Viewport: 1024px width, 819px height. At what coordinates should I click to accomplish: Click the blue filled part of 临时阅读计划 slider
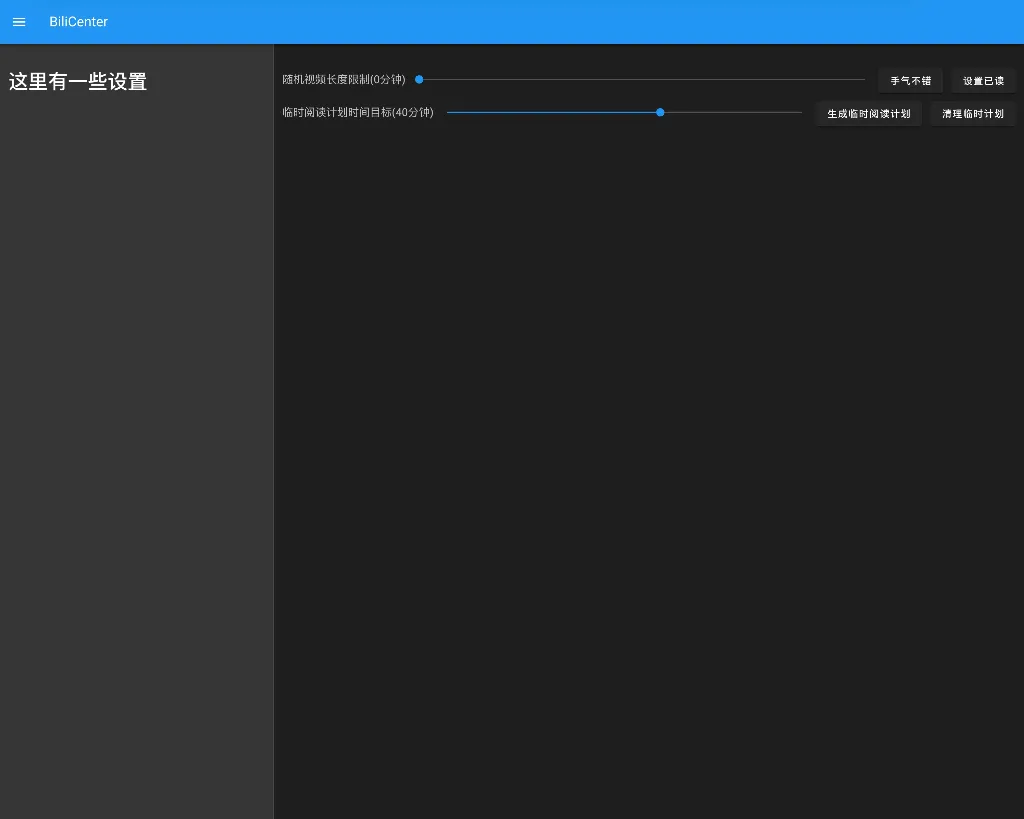coord(550,112)
